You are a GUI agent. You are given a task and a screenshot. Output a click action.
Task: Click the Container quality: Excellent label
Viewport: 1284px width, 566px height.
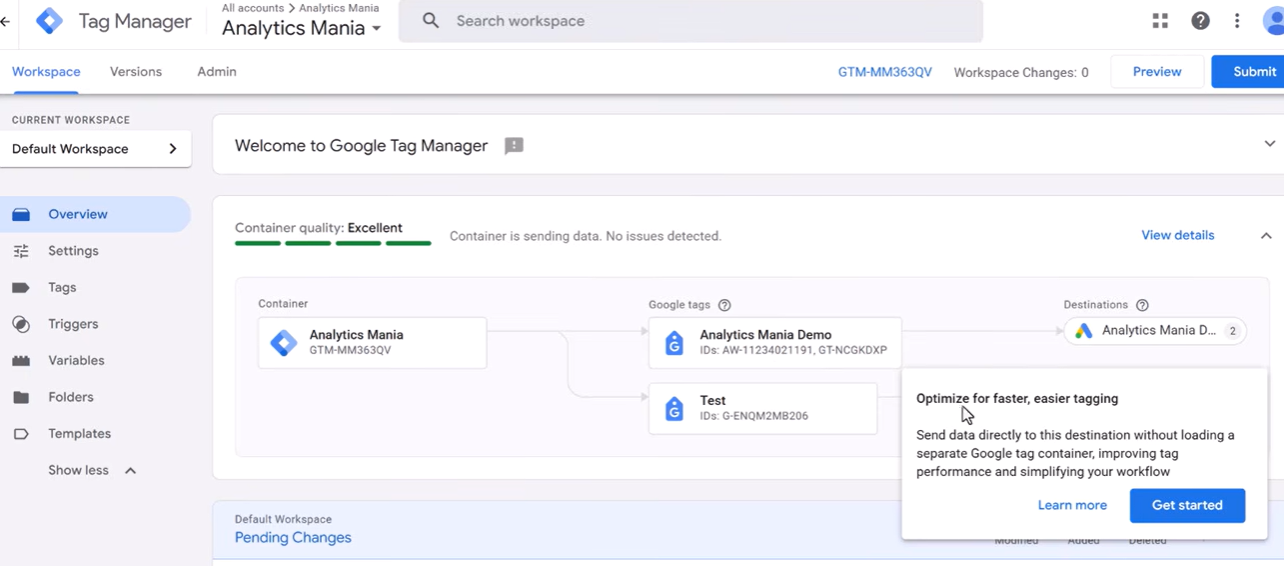[319, 228]
